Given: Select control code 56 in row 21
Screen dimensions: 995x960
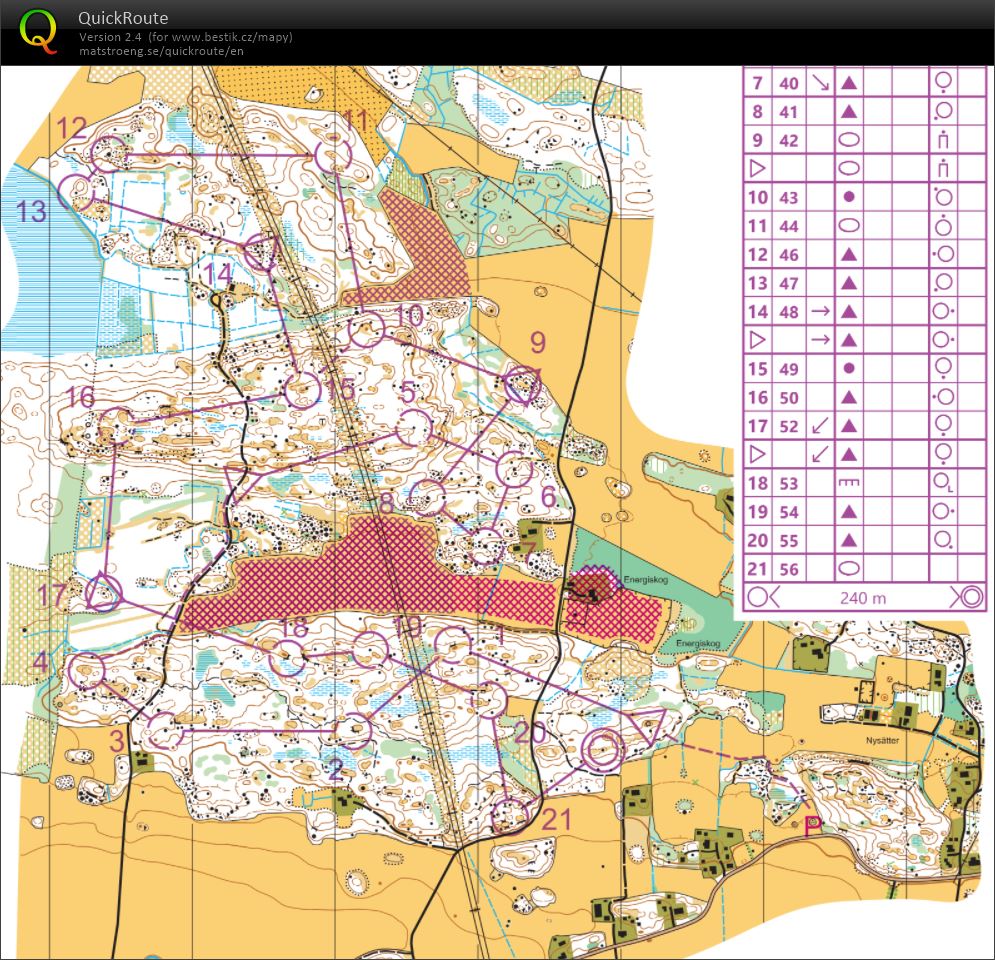Looking at the screenshot, I should coord(789,569).
